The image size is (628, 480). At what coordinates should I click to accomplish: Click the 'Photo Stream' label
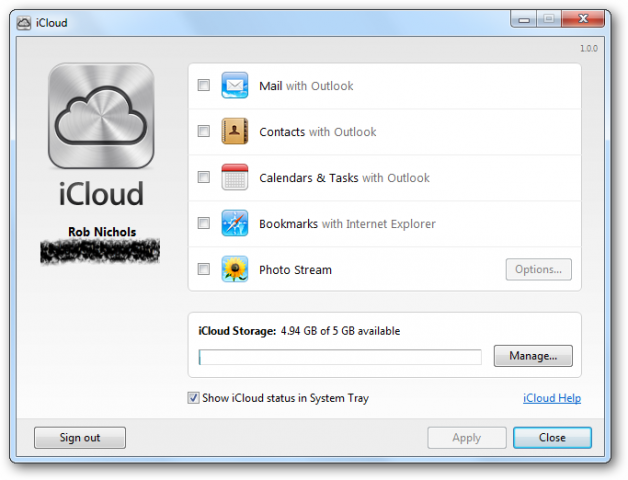click(x=296, y=270)
